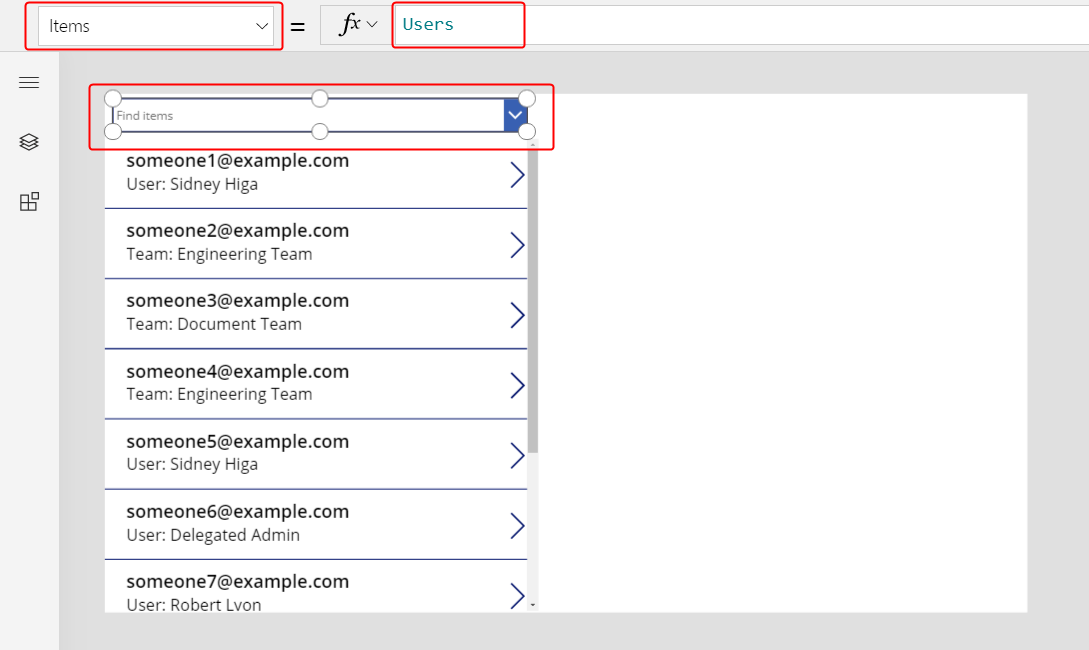Viewport: 1089px width, 650px height.
Task: Click the 'User: Delegated Admin' subtitle
Action: tap(213, 535)
